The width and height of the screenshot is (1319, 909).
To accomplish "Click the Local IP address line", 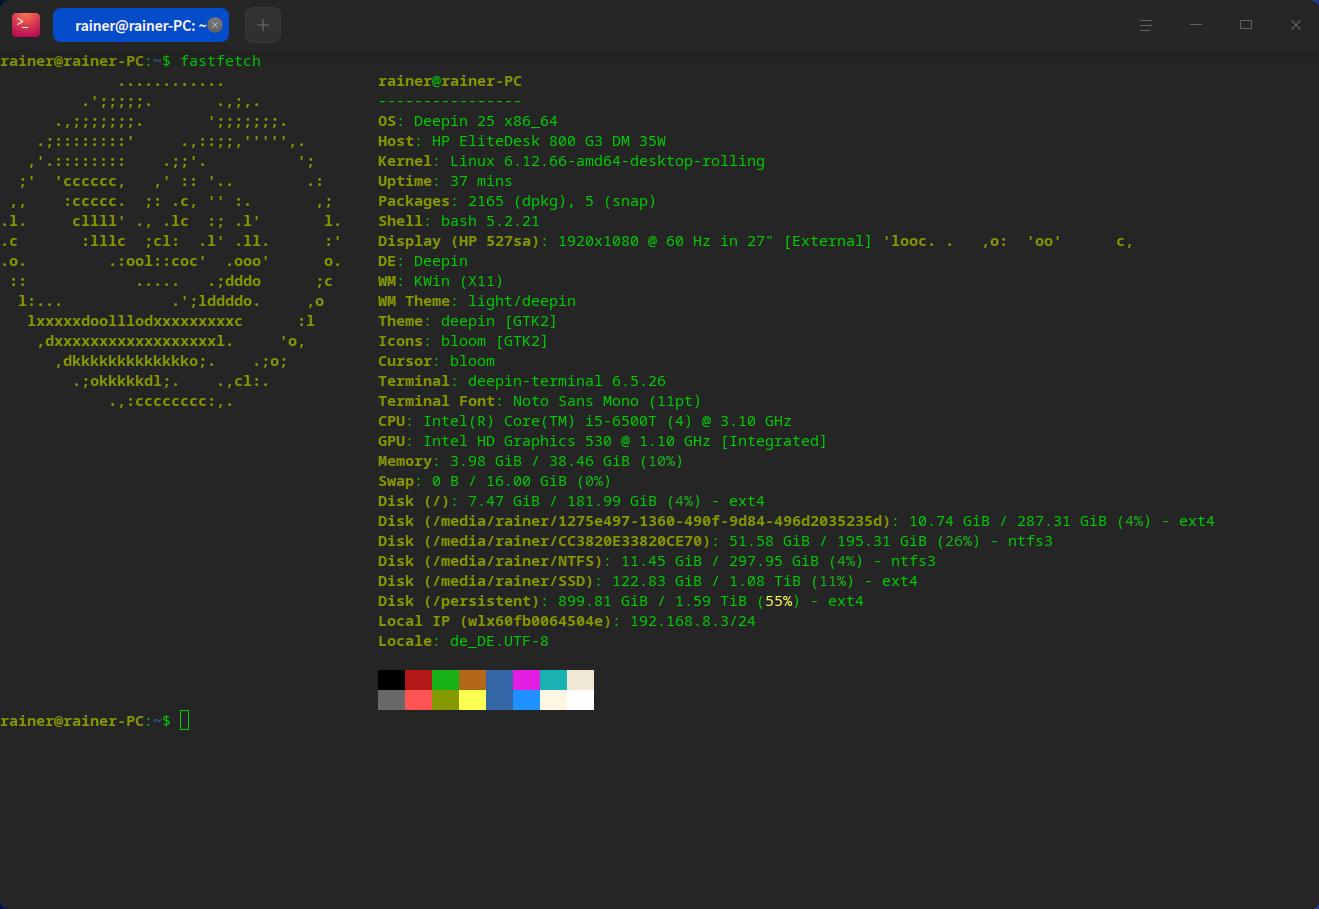I will (567, 621).
